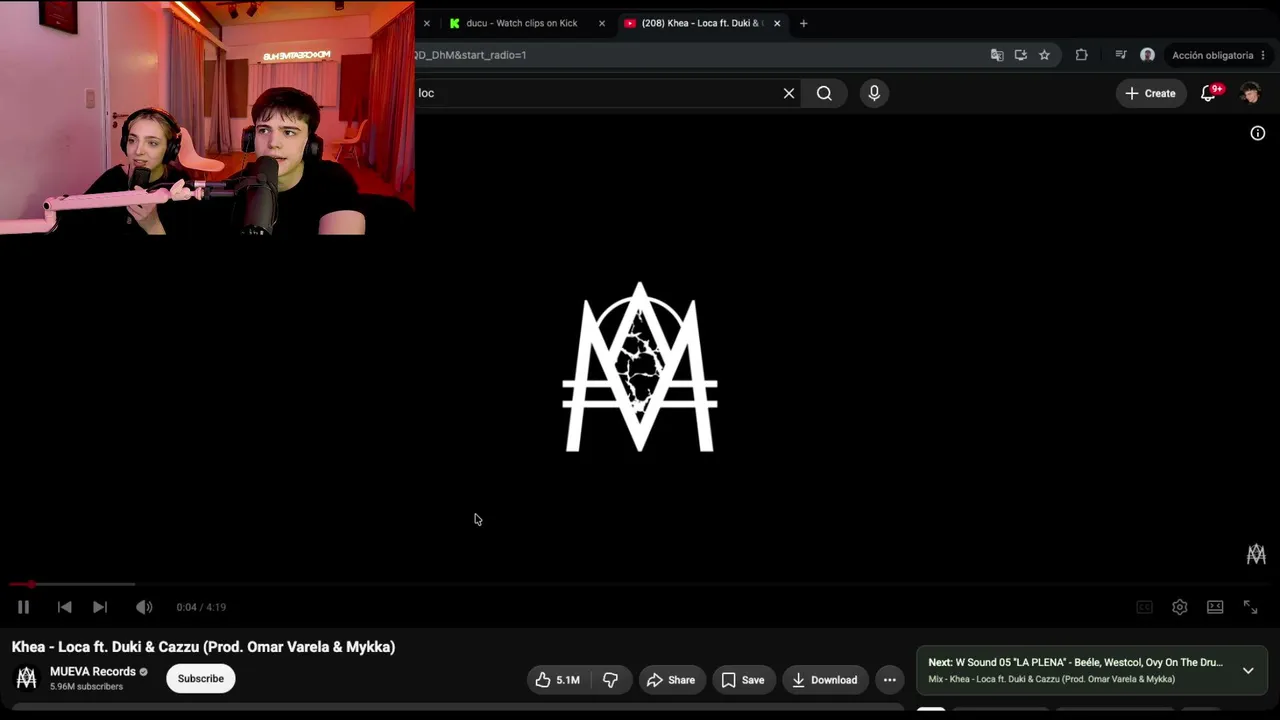
Task: Open the YouTube account avatar menu
Action: click(1250, 93)
